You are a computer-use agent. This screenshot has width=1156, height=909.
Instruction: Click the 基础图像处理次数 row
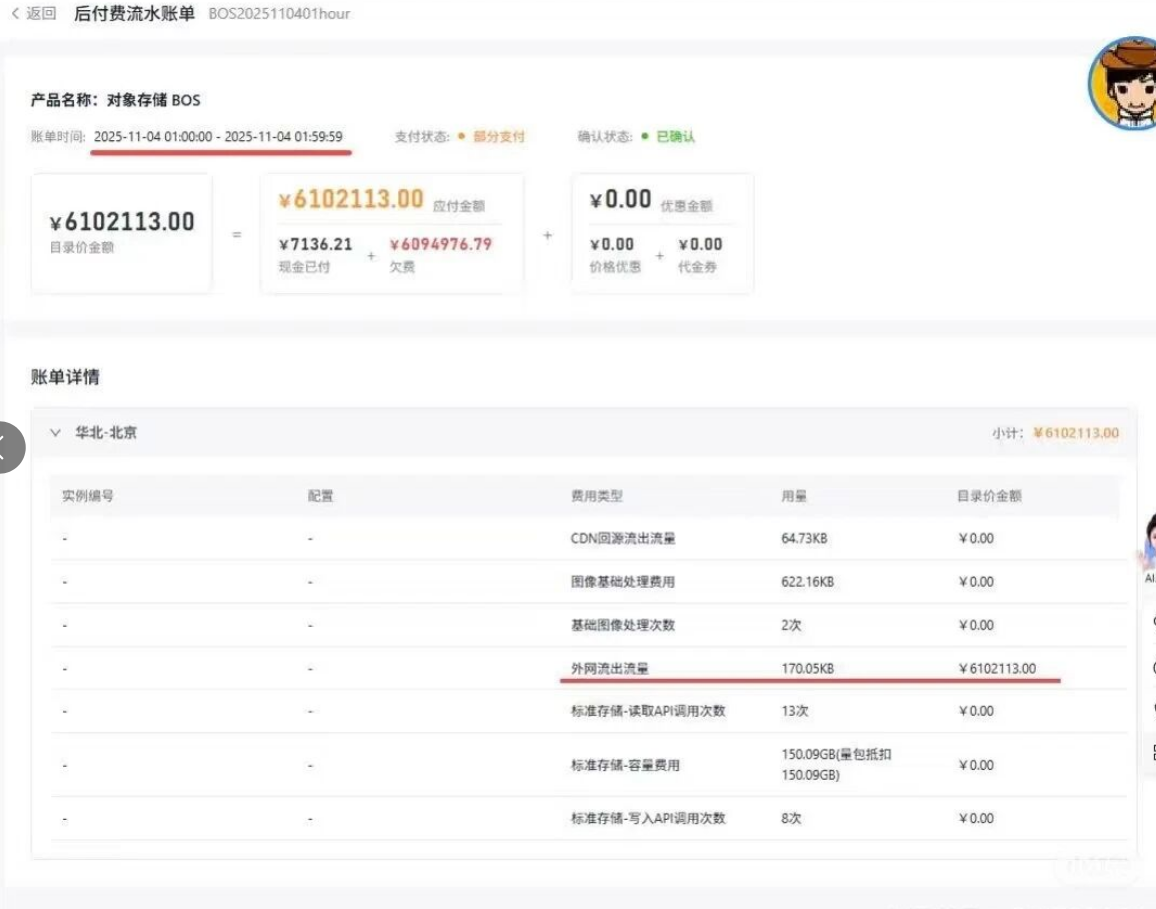(x=588, y=625)
